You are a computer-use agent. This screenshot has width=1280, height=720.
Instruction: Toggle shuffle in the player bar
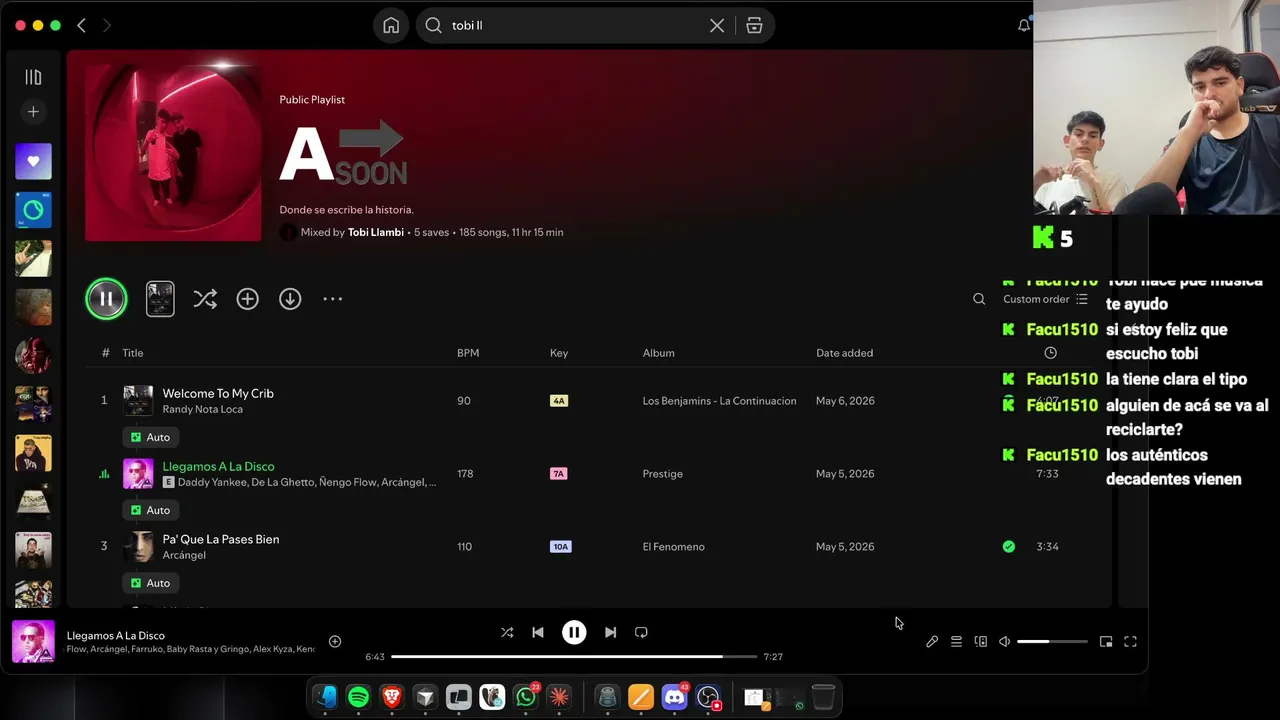click(x=507, y=632)
